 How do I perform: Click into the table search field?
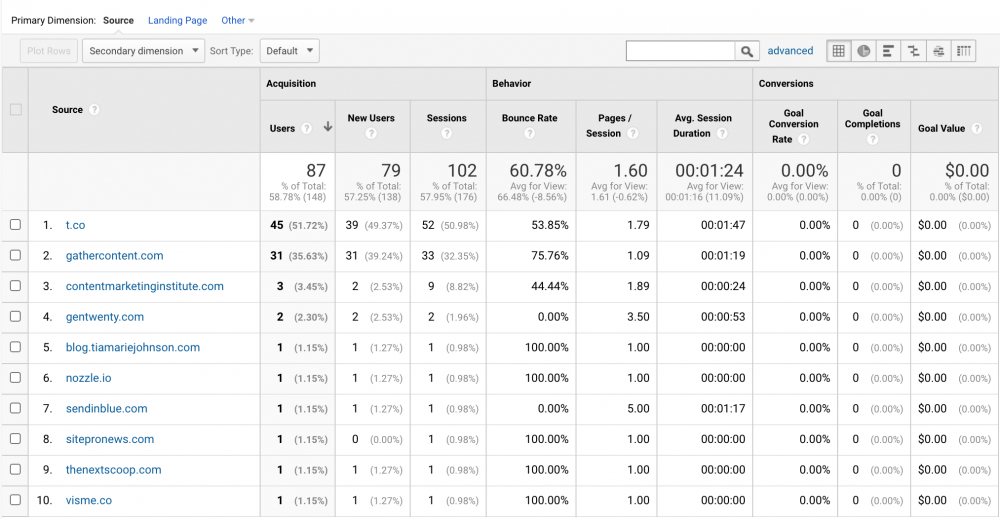[x=680, y=51]
